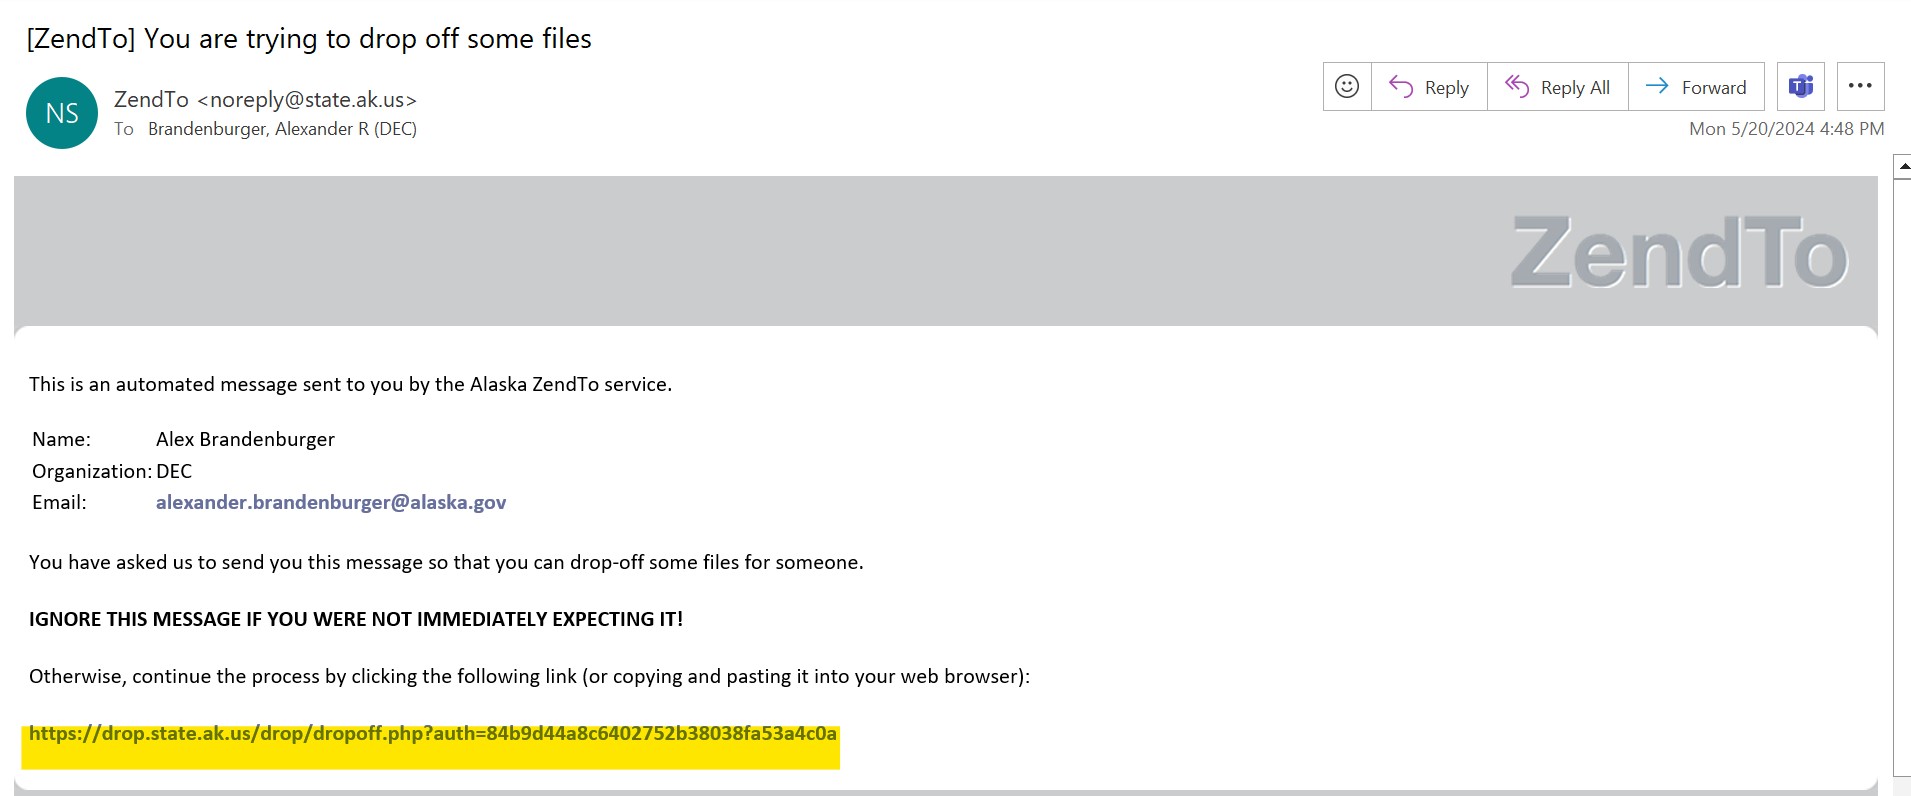Click the automated message intro sentence

tap(350, 384)
